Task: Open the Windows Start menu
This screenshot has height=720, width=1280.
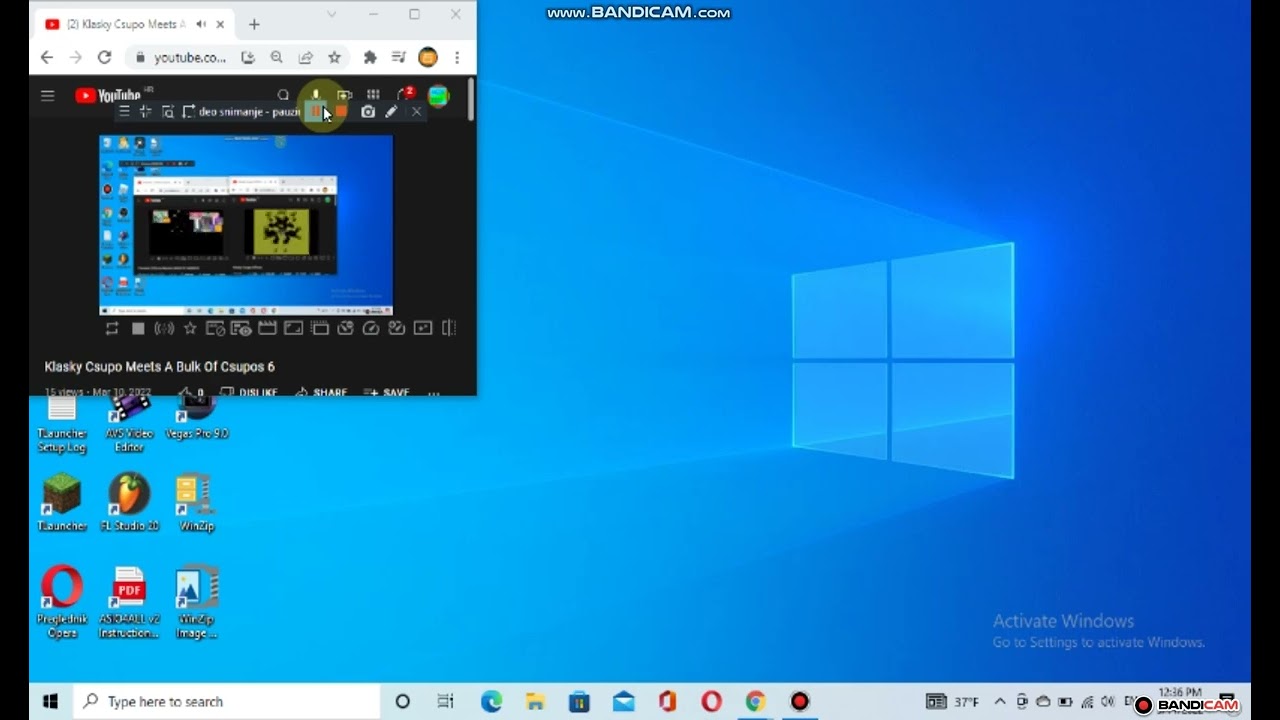Action: (50, 701)
